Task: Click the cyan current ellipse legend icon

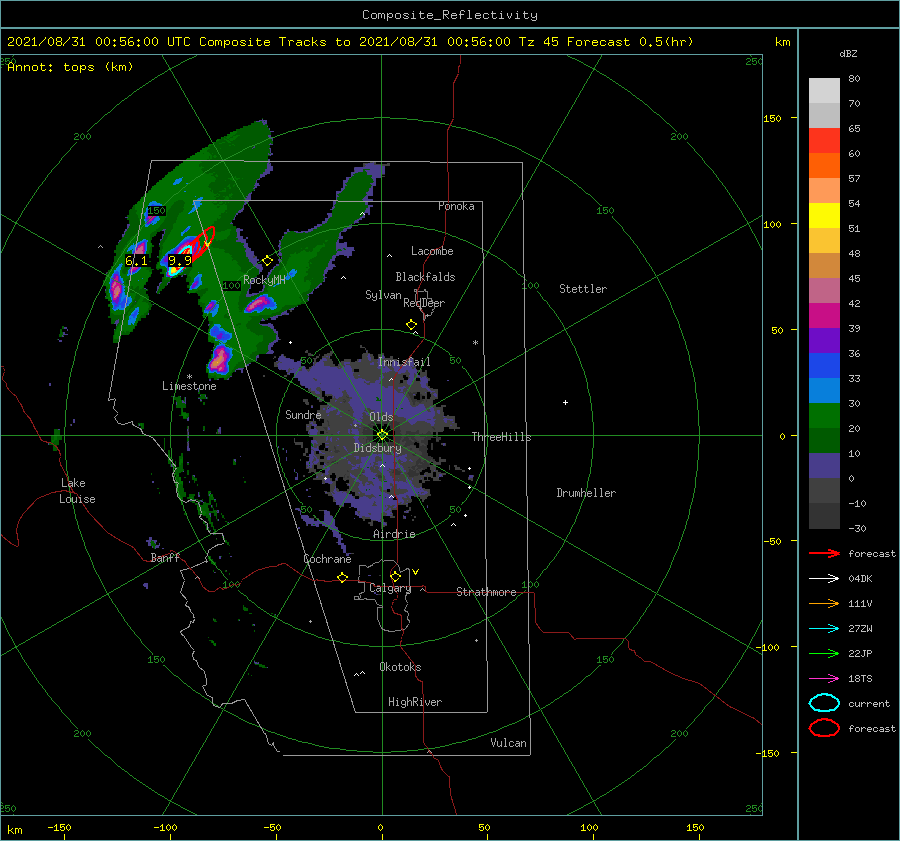Action: (x=824, y=703)
